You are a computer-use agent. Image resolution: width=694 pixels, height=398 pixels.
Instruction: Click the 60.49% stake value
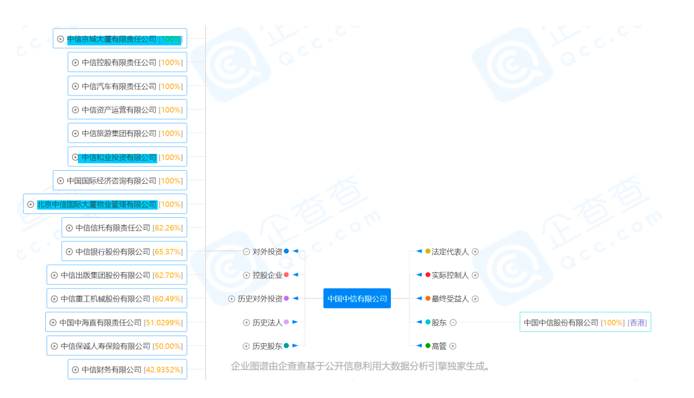168,299
